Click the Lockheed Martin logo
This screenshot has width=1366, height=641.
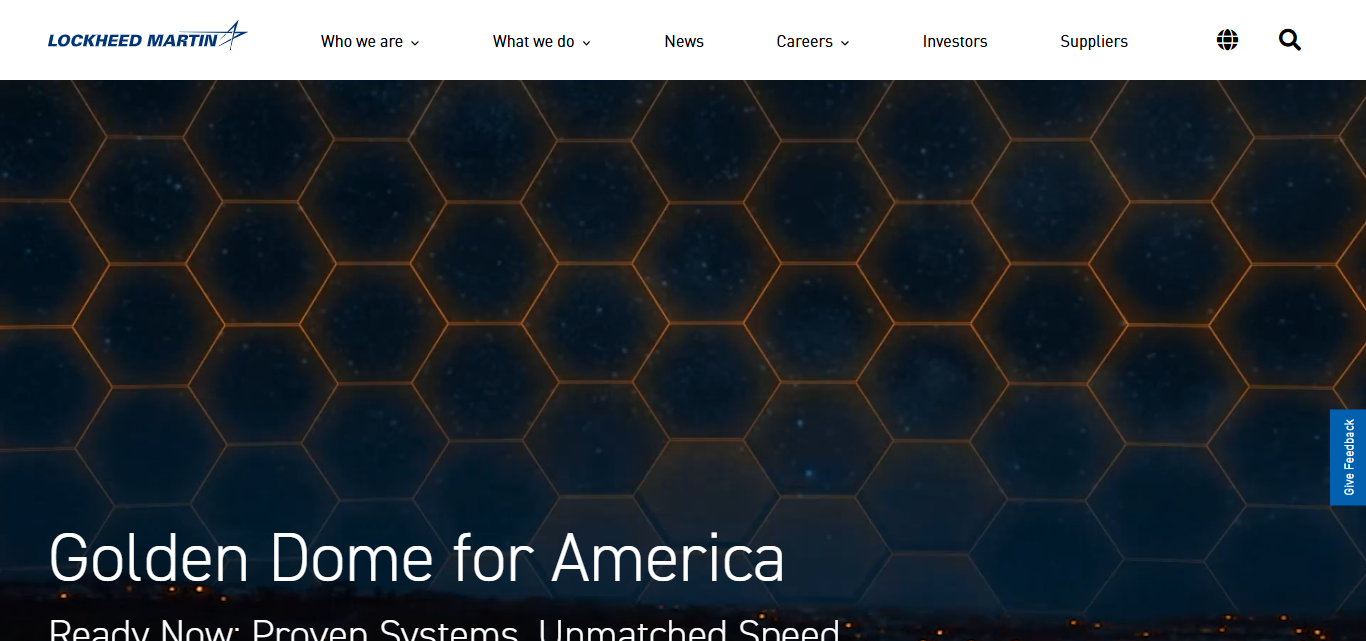pyautogui.click(x=147, y=37)
